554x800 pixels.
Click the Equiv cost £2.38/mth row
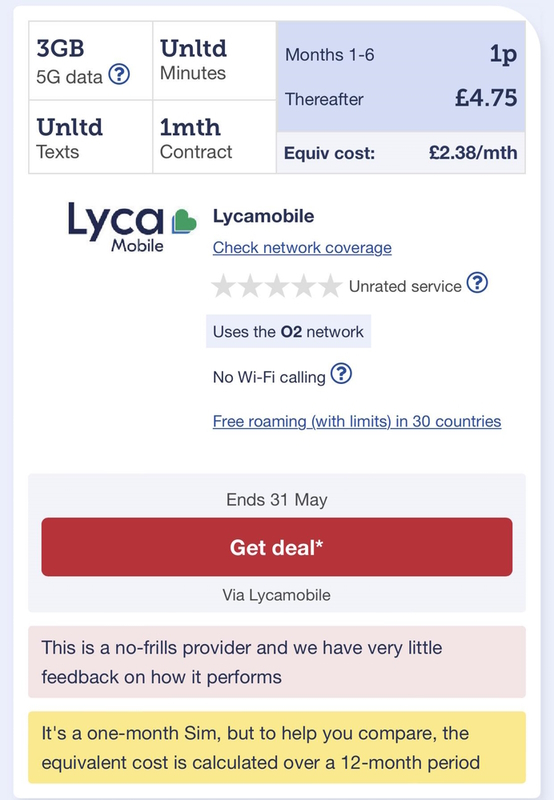pyautogui.click(x=401, y=153)
